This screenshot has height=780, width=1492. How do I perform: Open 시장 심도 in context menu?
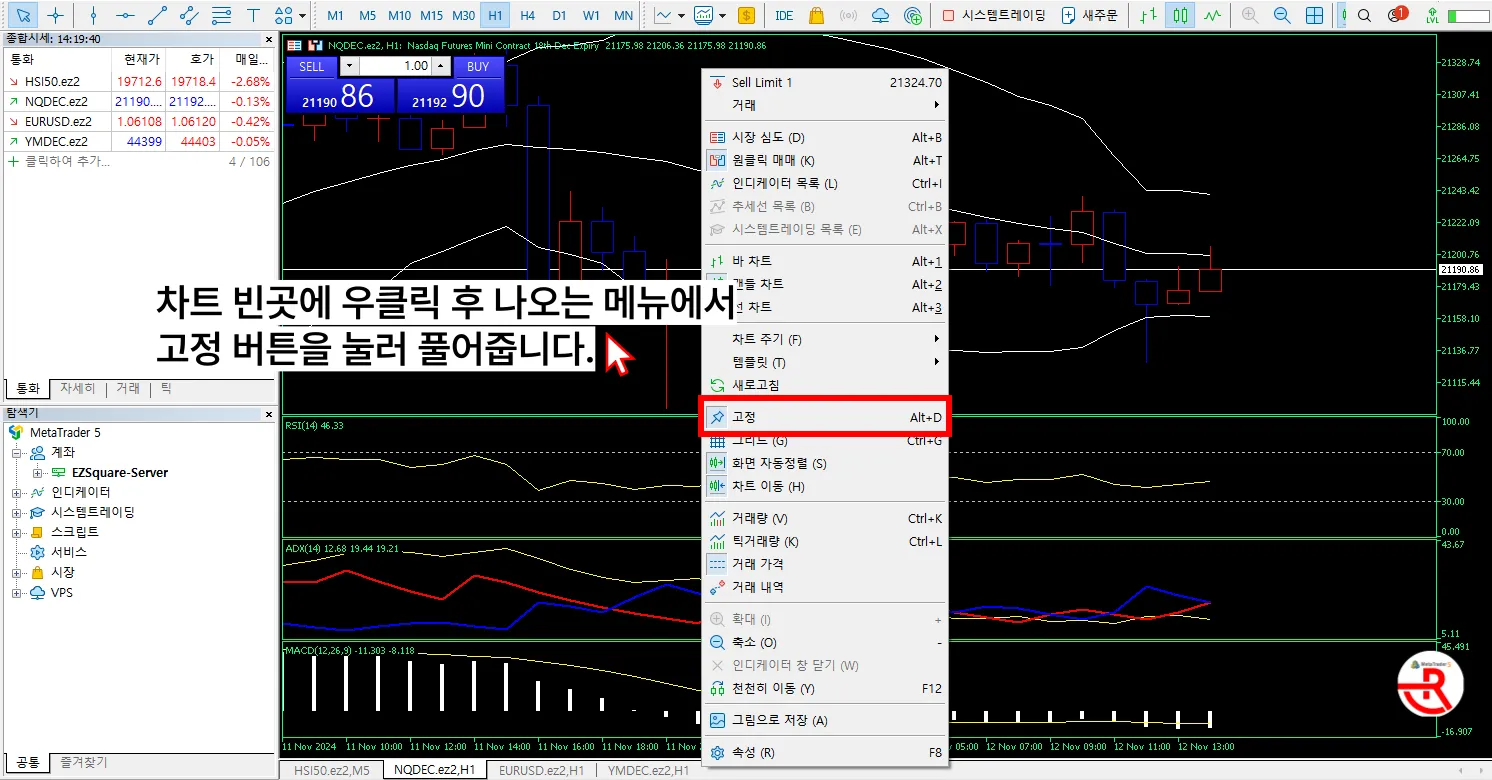(x=825, y=138)
